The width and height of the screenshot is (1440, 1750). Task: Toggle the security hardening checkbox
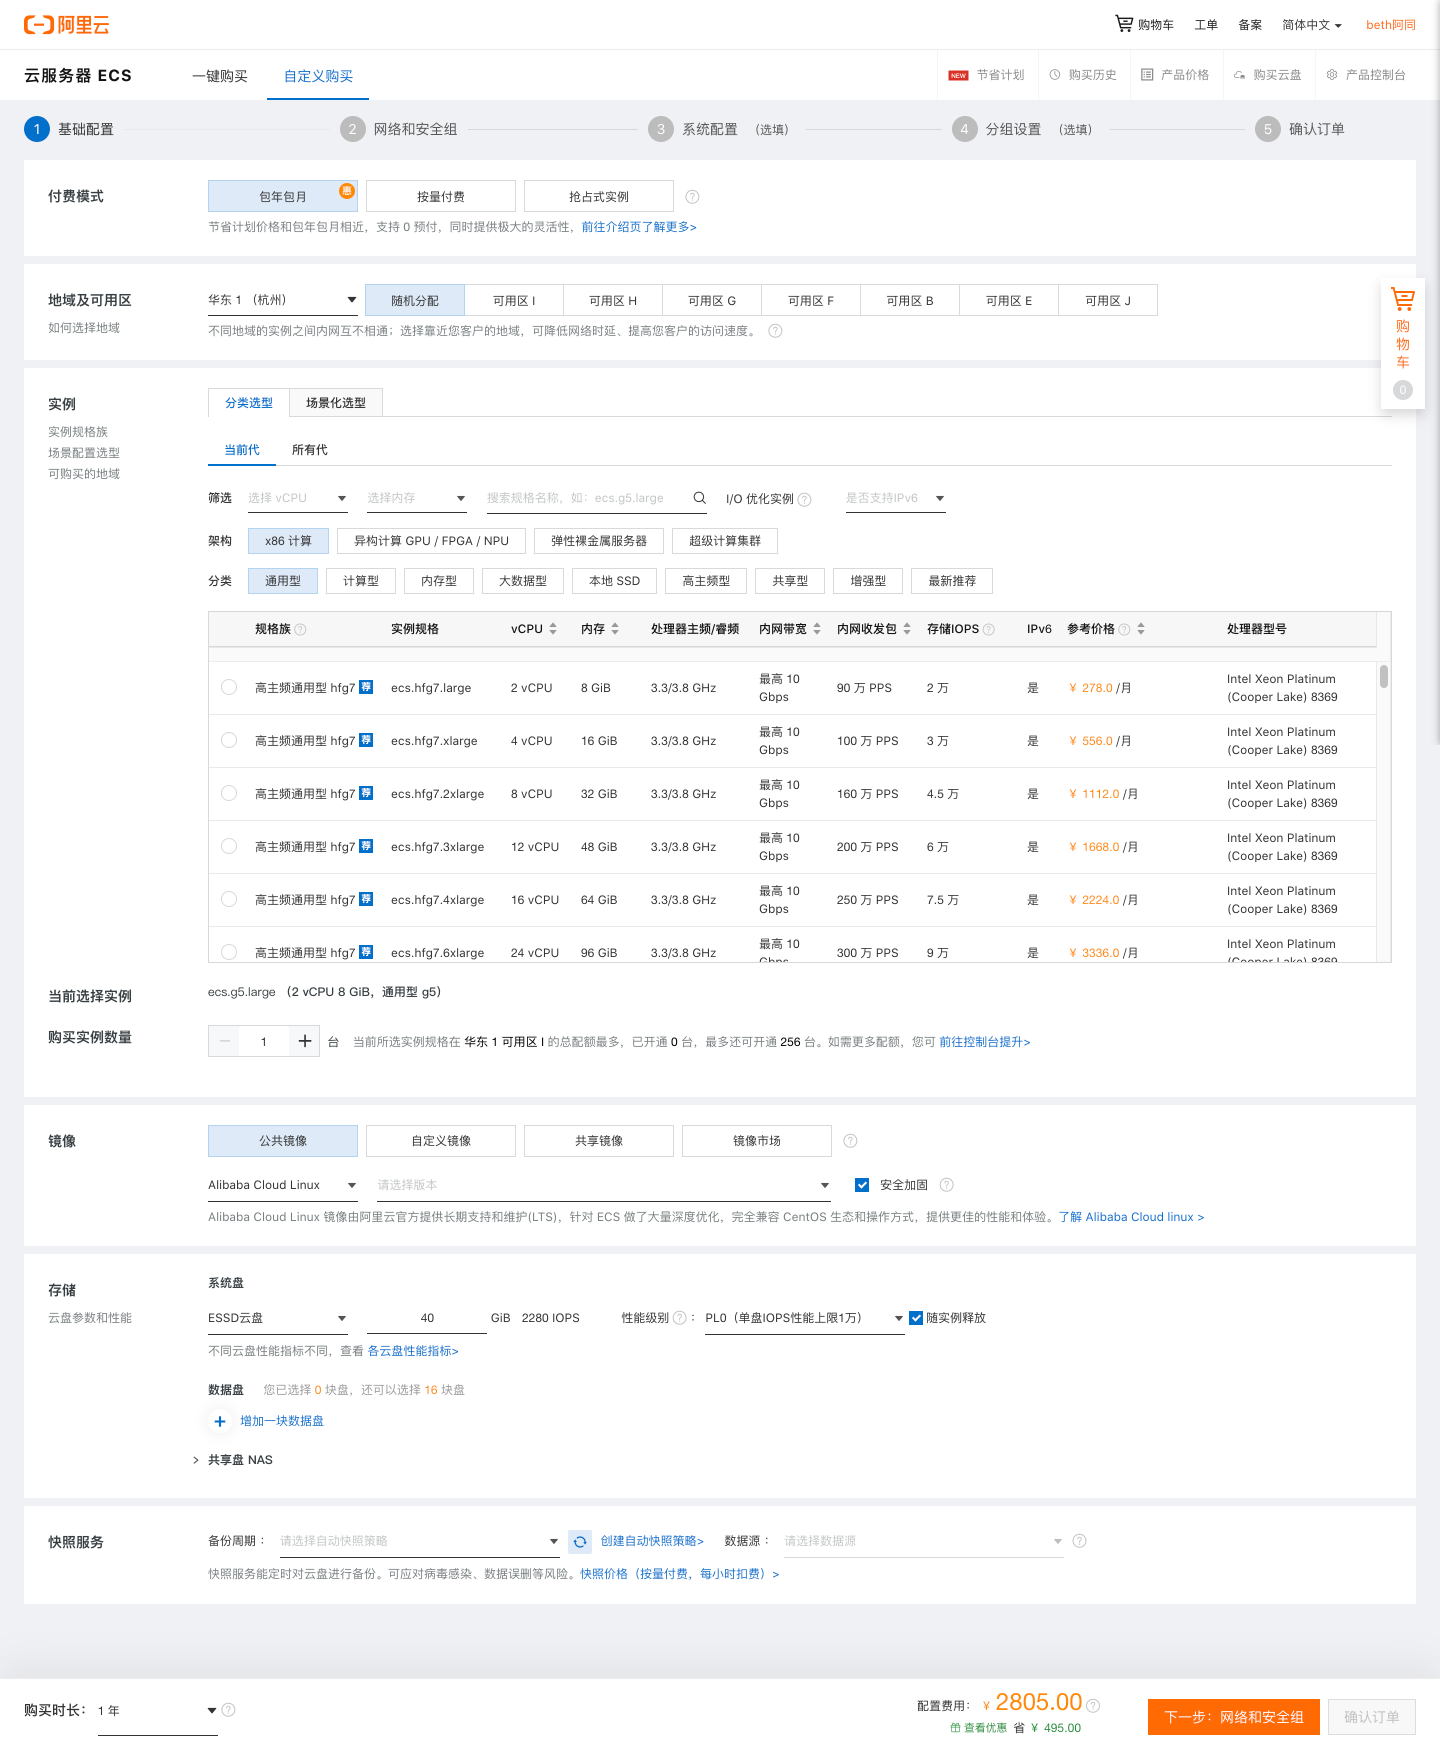(862, 1185)
